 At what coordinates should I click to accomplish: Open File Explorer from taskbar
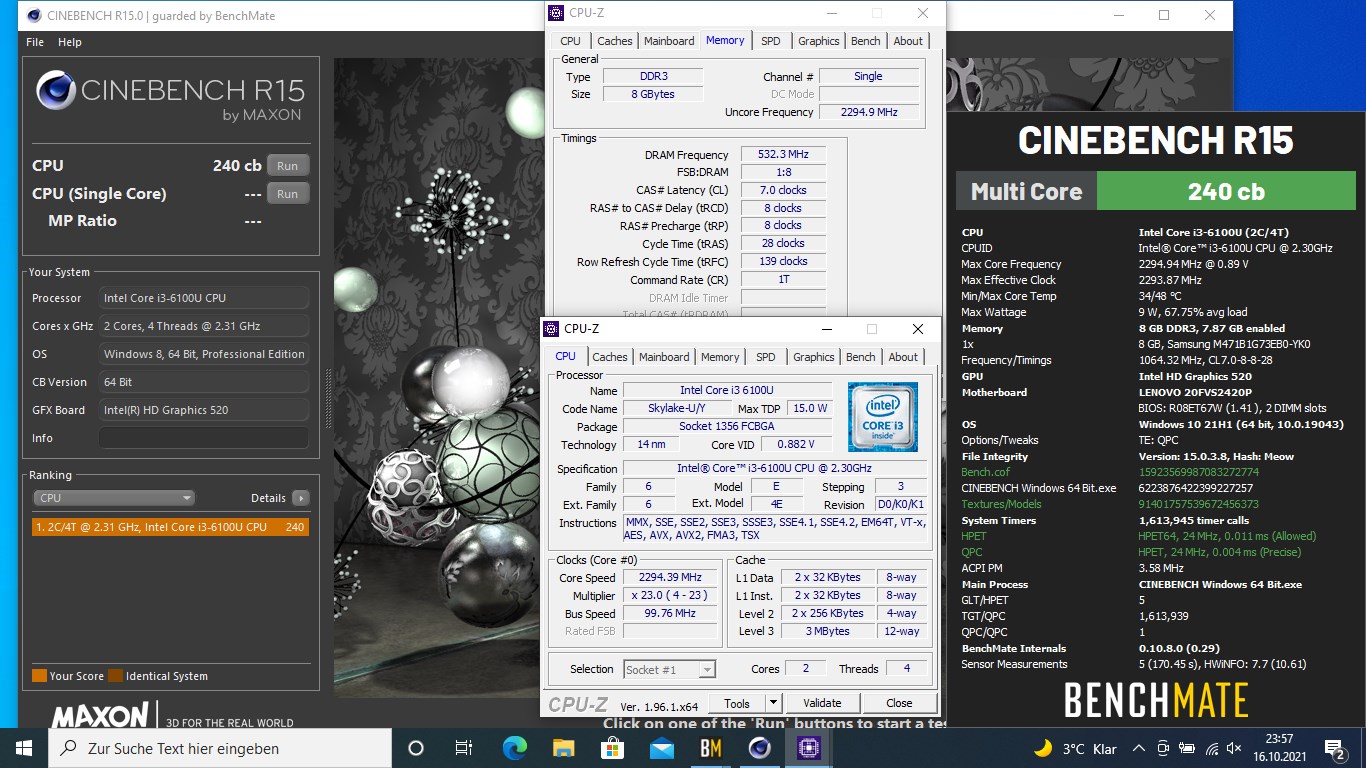(x=564, y=748)
